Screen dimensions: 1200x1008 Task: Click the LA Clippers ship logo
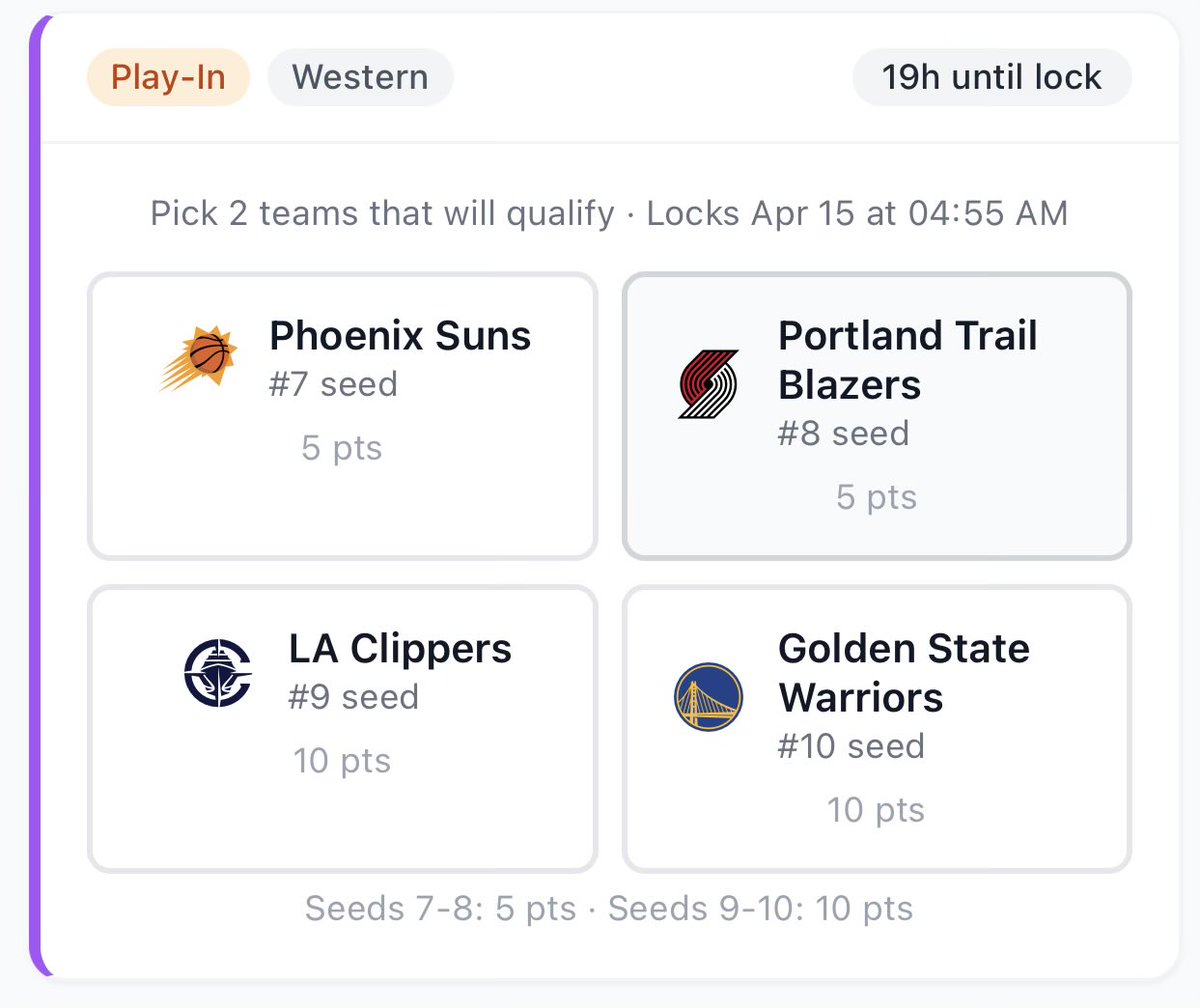(218, 672)
